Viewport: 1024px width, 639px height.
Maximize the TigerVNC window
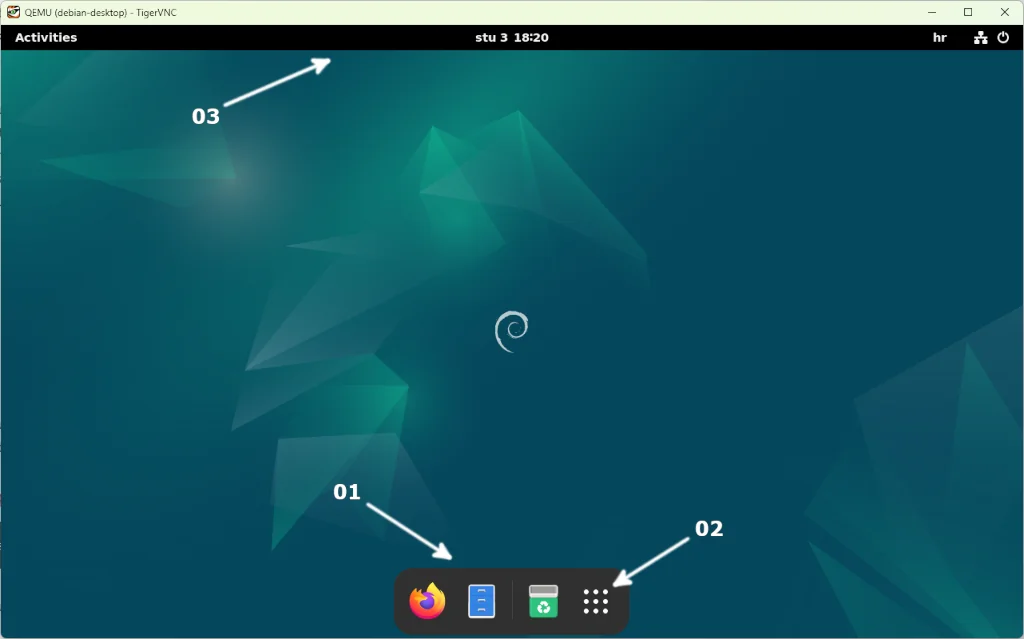tap(969, 11)
